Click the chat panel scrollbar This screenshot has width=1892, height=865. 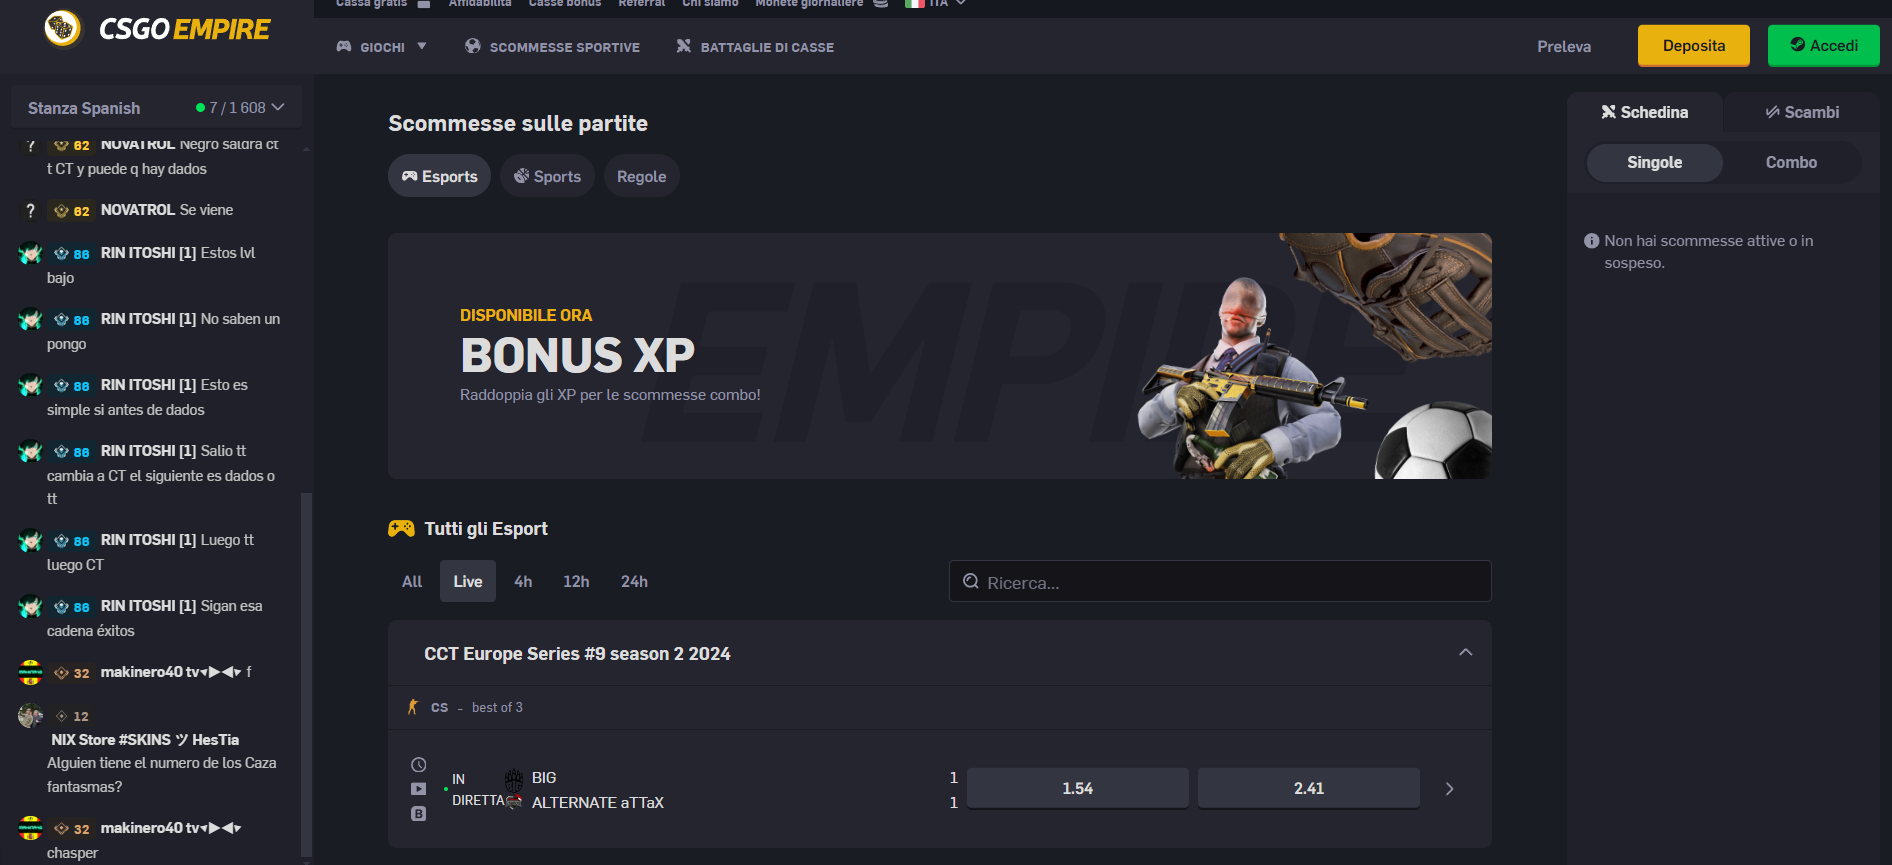click(x=307, y=675)
